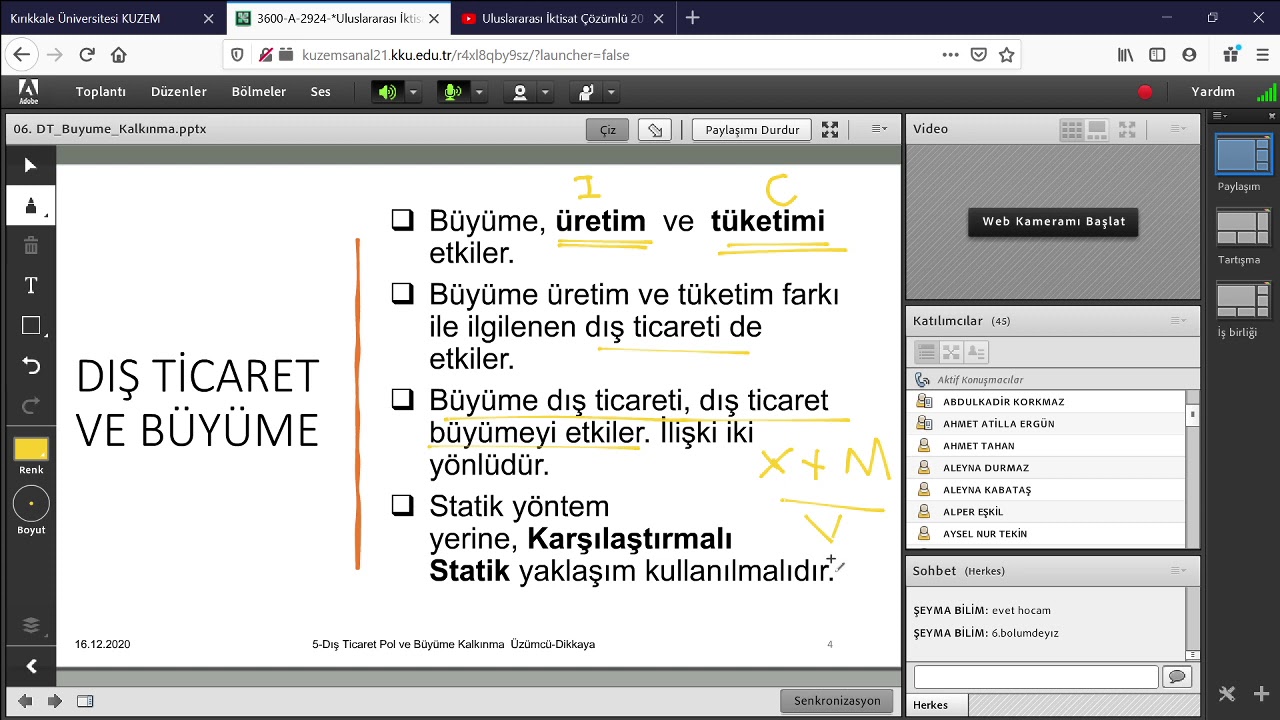Open the Ses menu
The image size is (1280, 720).
[320, 92]
